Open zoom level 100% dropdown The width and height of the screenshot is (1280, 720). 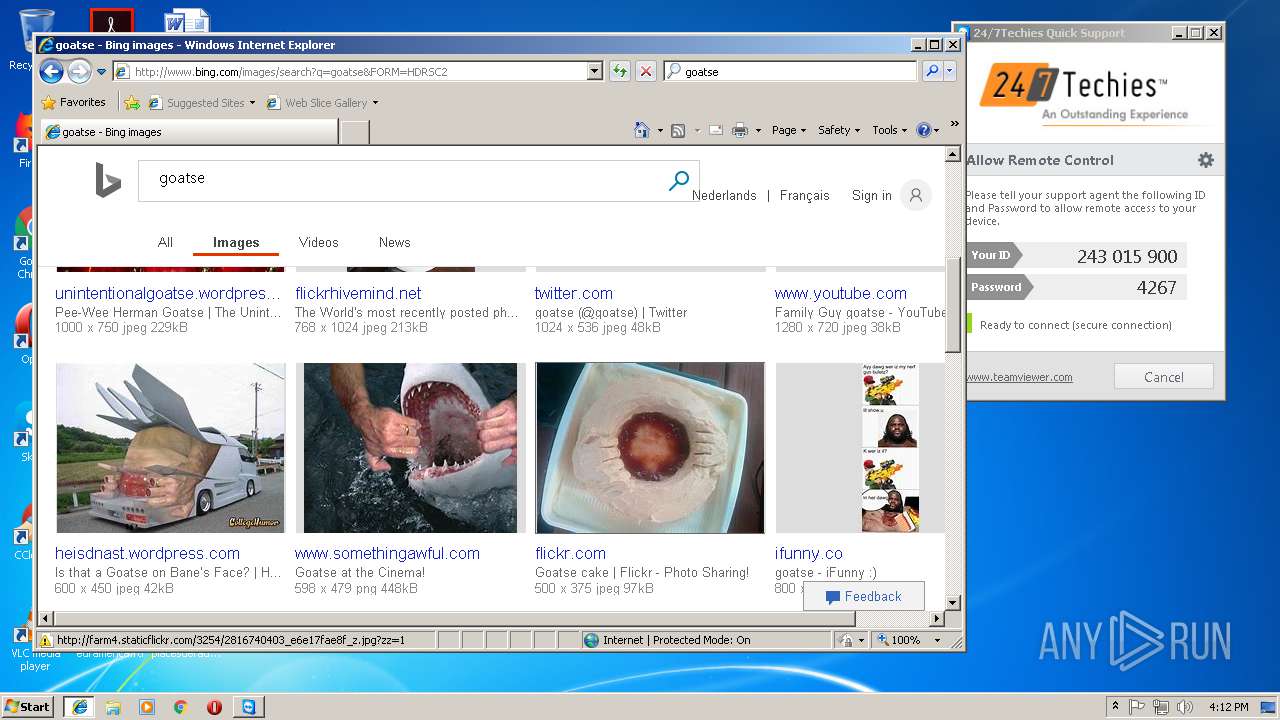tap(937, 640)
